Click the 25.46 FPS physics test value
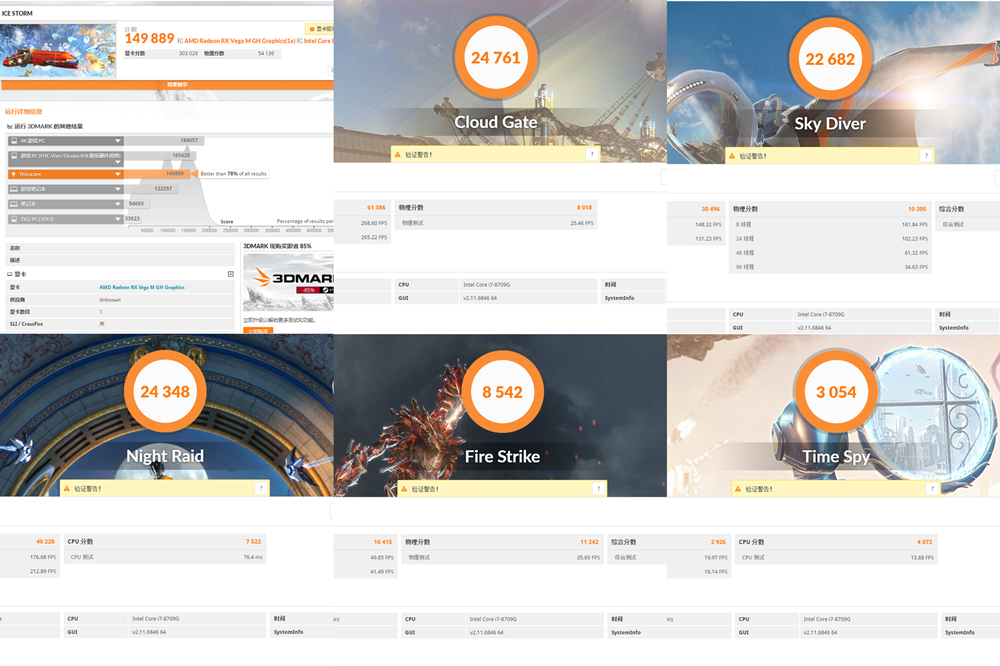Screen dimensions: 1000x666 coord(582,223)
